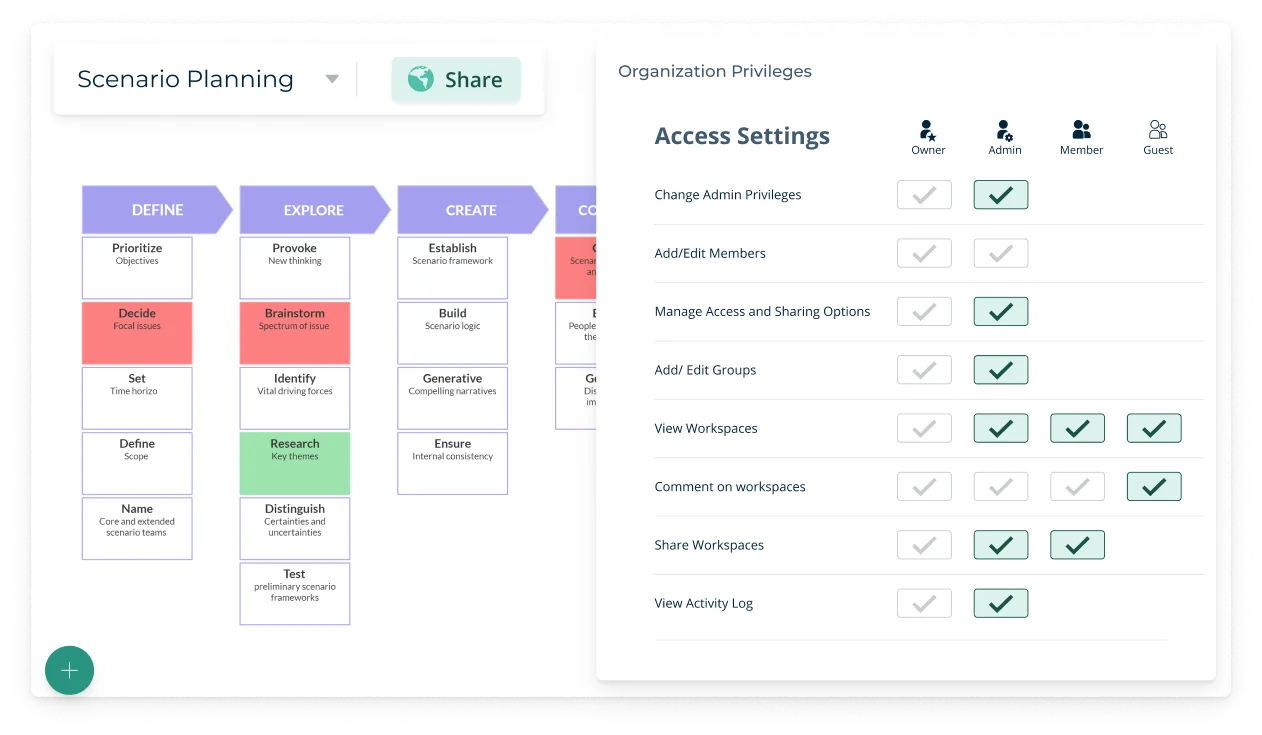Viewport: 1262px width, 735px height.
Task: Toggle Owner checkbox for Share Workspaces
Action: tap(924, 545)
